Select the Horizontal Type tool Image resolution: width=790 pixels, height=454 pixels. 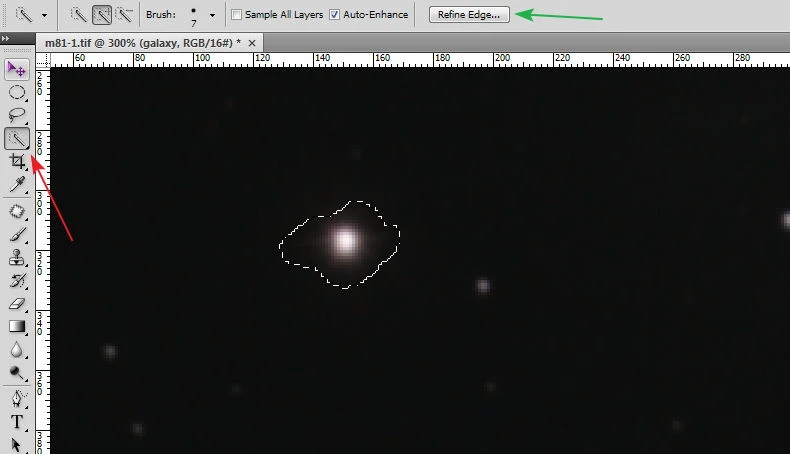[x=17, y=422]
